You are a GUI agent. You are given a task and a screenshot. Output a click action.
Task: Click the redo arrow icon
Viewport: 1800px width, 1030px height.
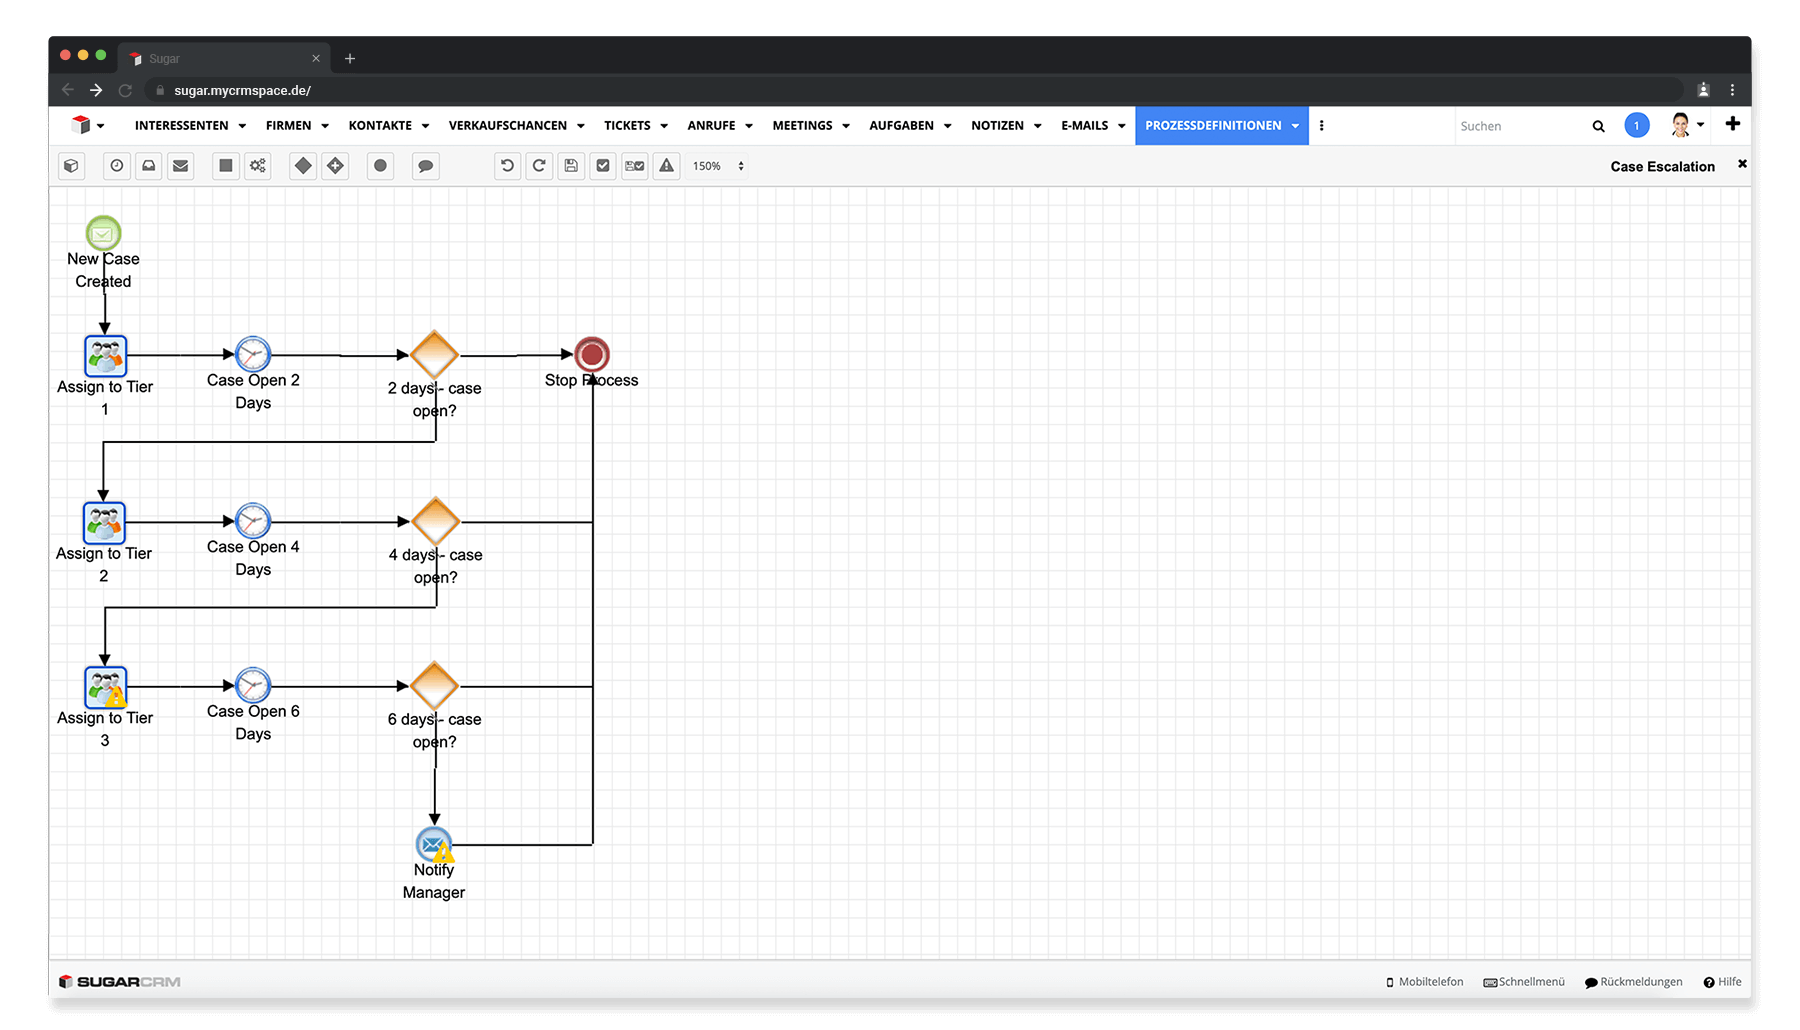(x=539, y=166)
